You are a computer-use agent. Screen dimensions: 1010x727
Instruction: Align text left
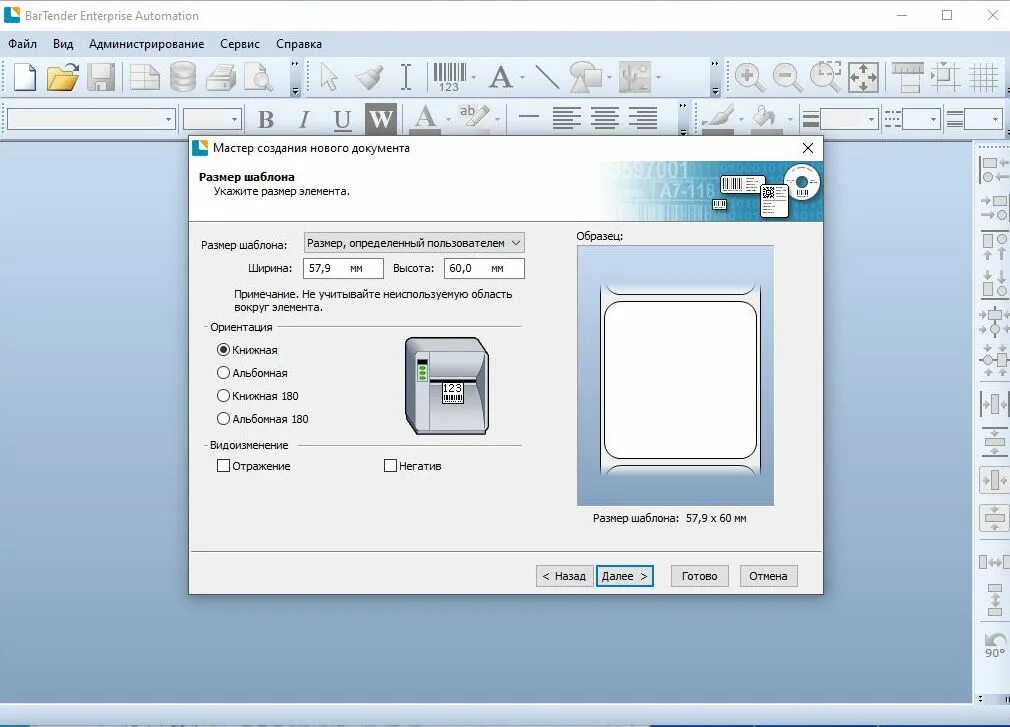pos(566,118)
